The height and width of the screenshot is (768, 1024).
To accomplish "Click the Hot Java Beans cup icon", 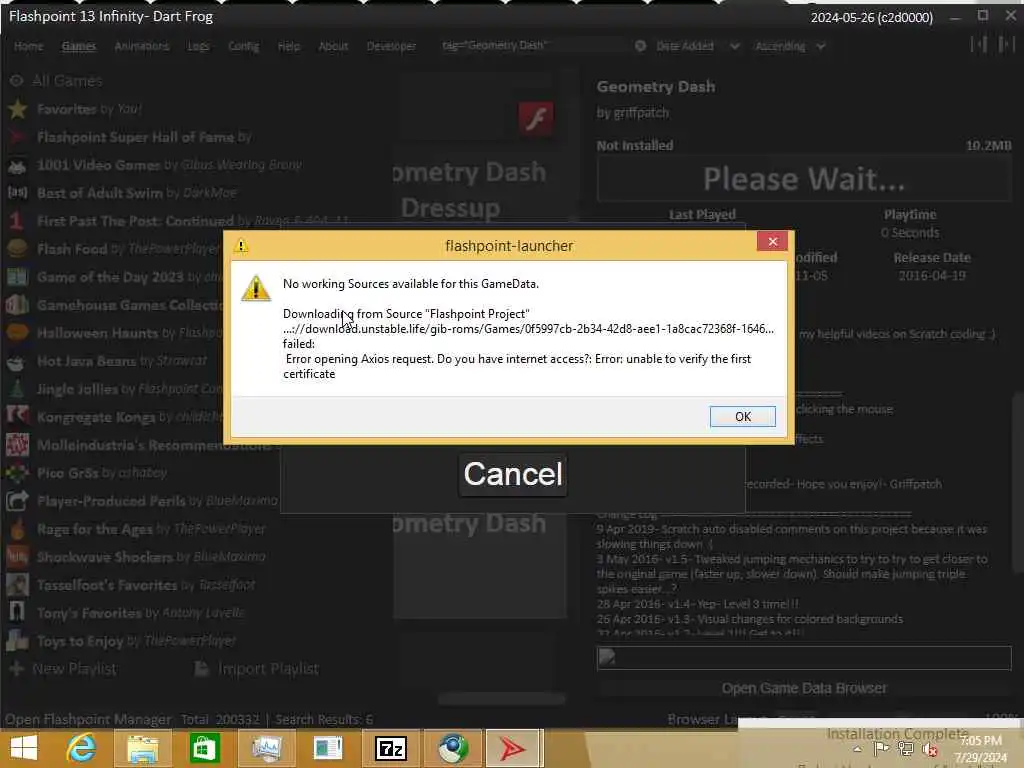I will tap(17, 361).
